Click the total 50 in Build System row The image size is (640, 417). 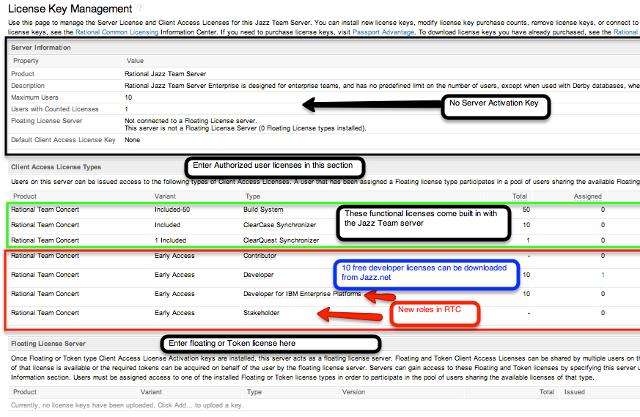click(x=526, y=209)
